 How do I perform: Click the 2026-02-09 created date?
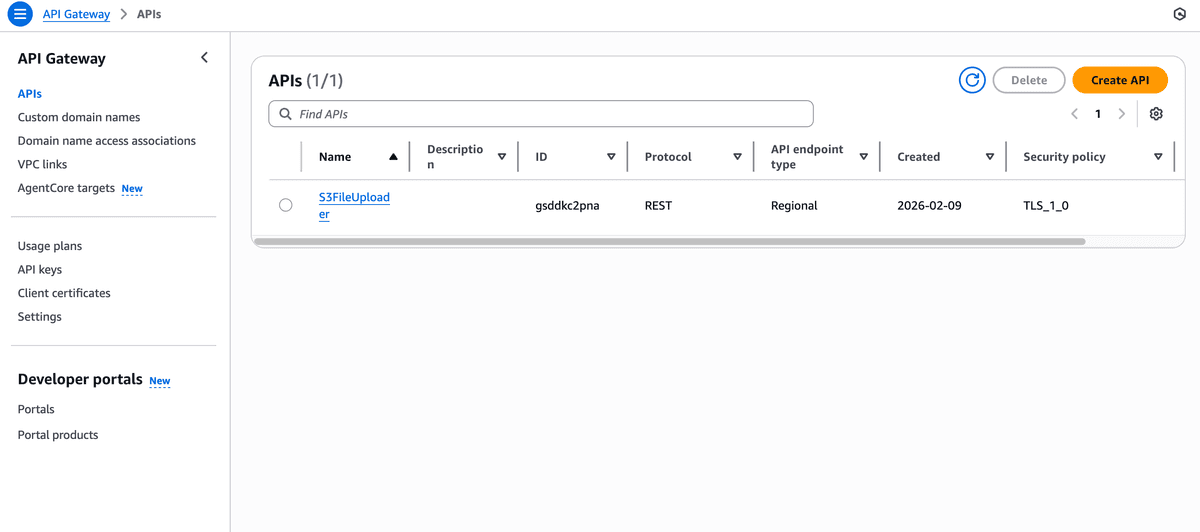929,205
